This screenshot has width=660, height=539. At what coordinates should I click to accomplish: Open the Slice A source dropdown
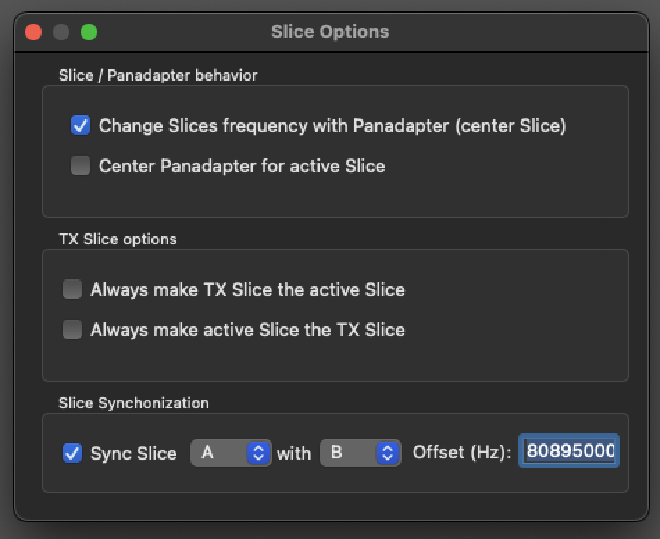point(231,453)
